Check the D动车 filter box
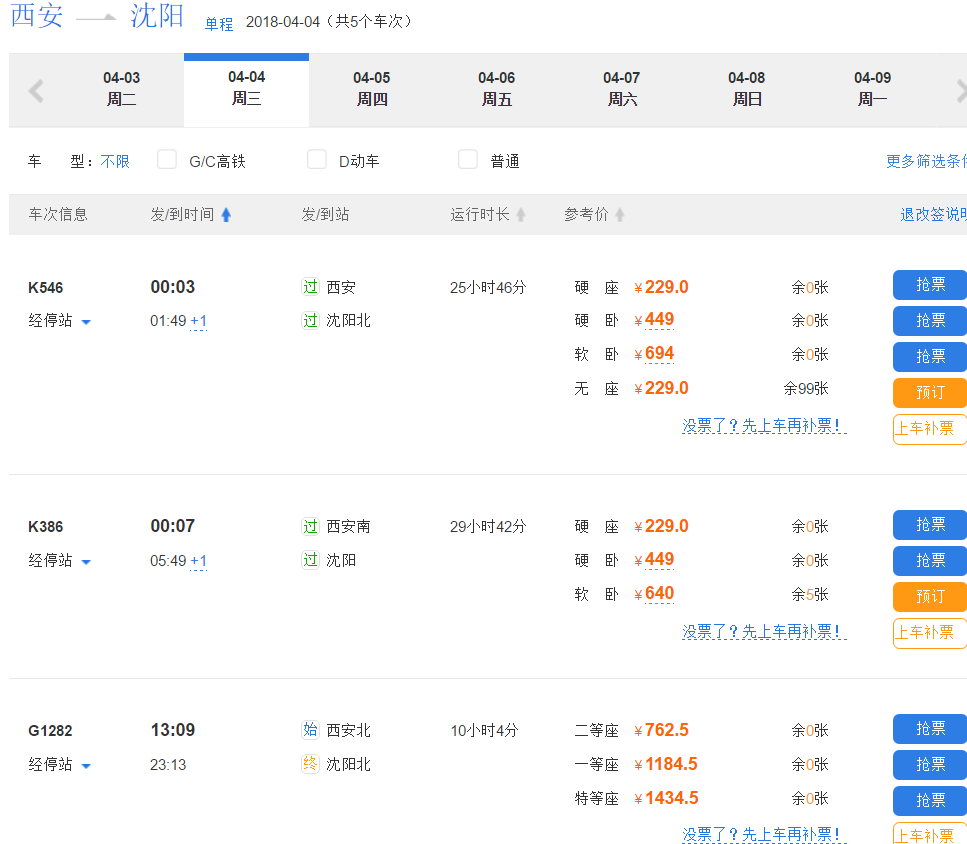Screen dimensions: 967x844 click(317, 159)
